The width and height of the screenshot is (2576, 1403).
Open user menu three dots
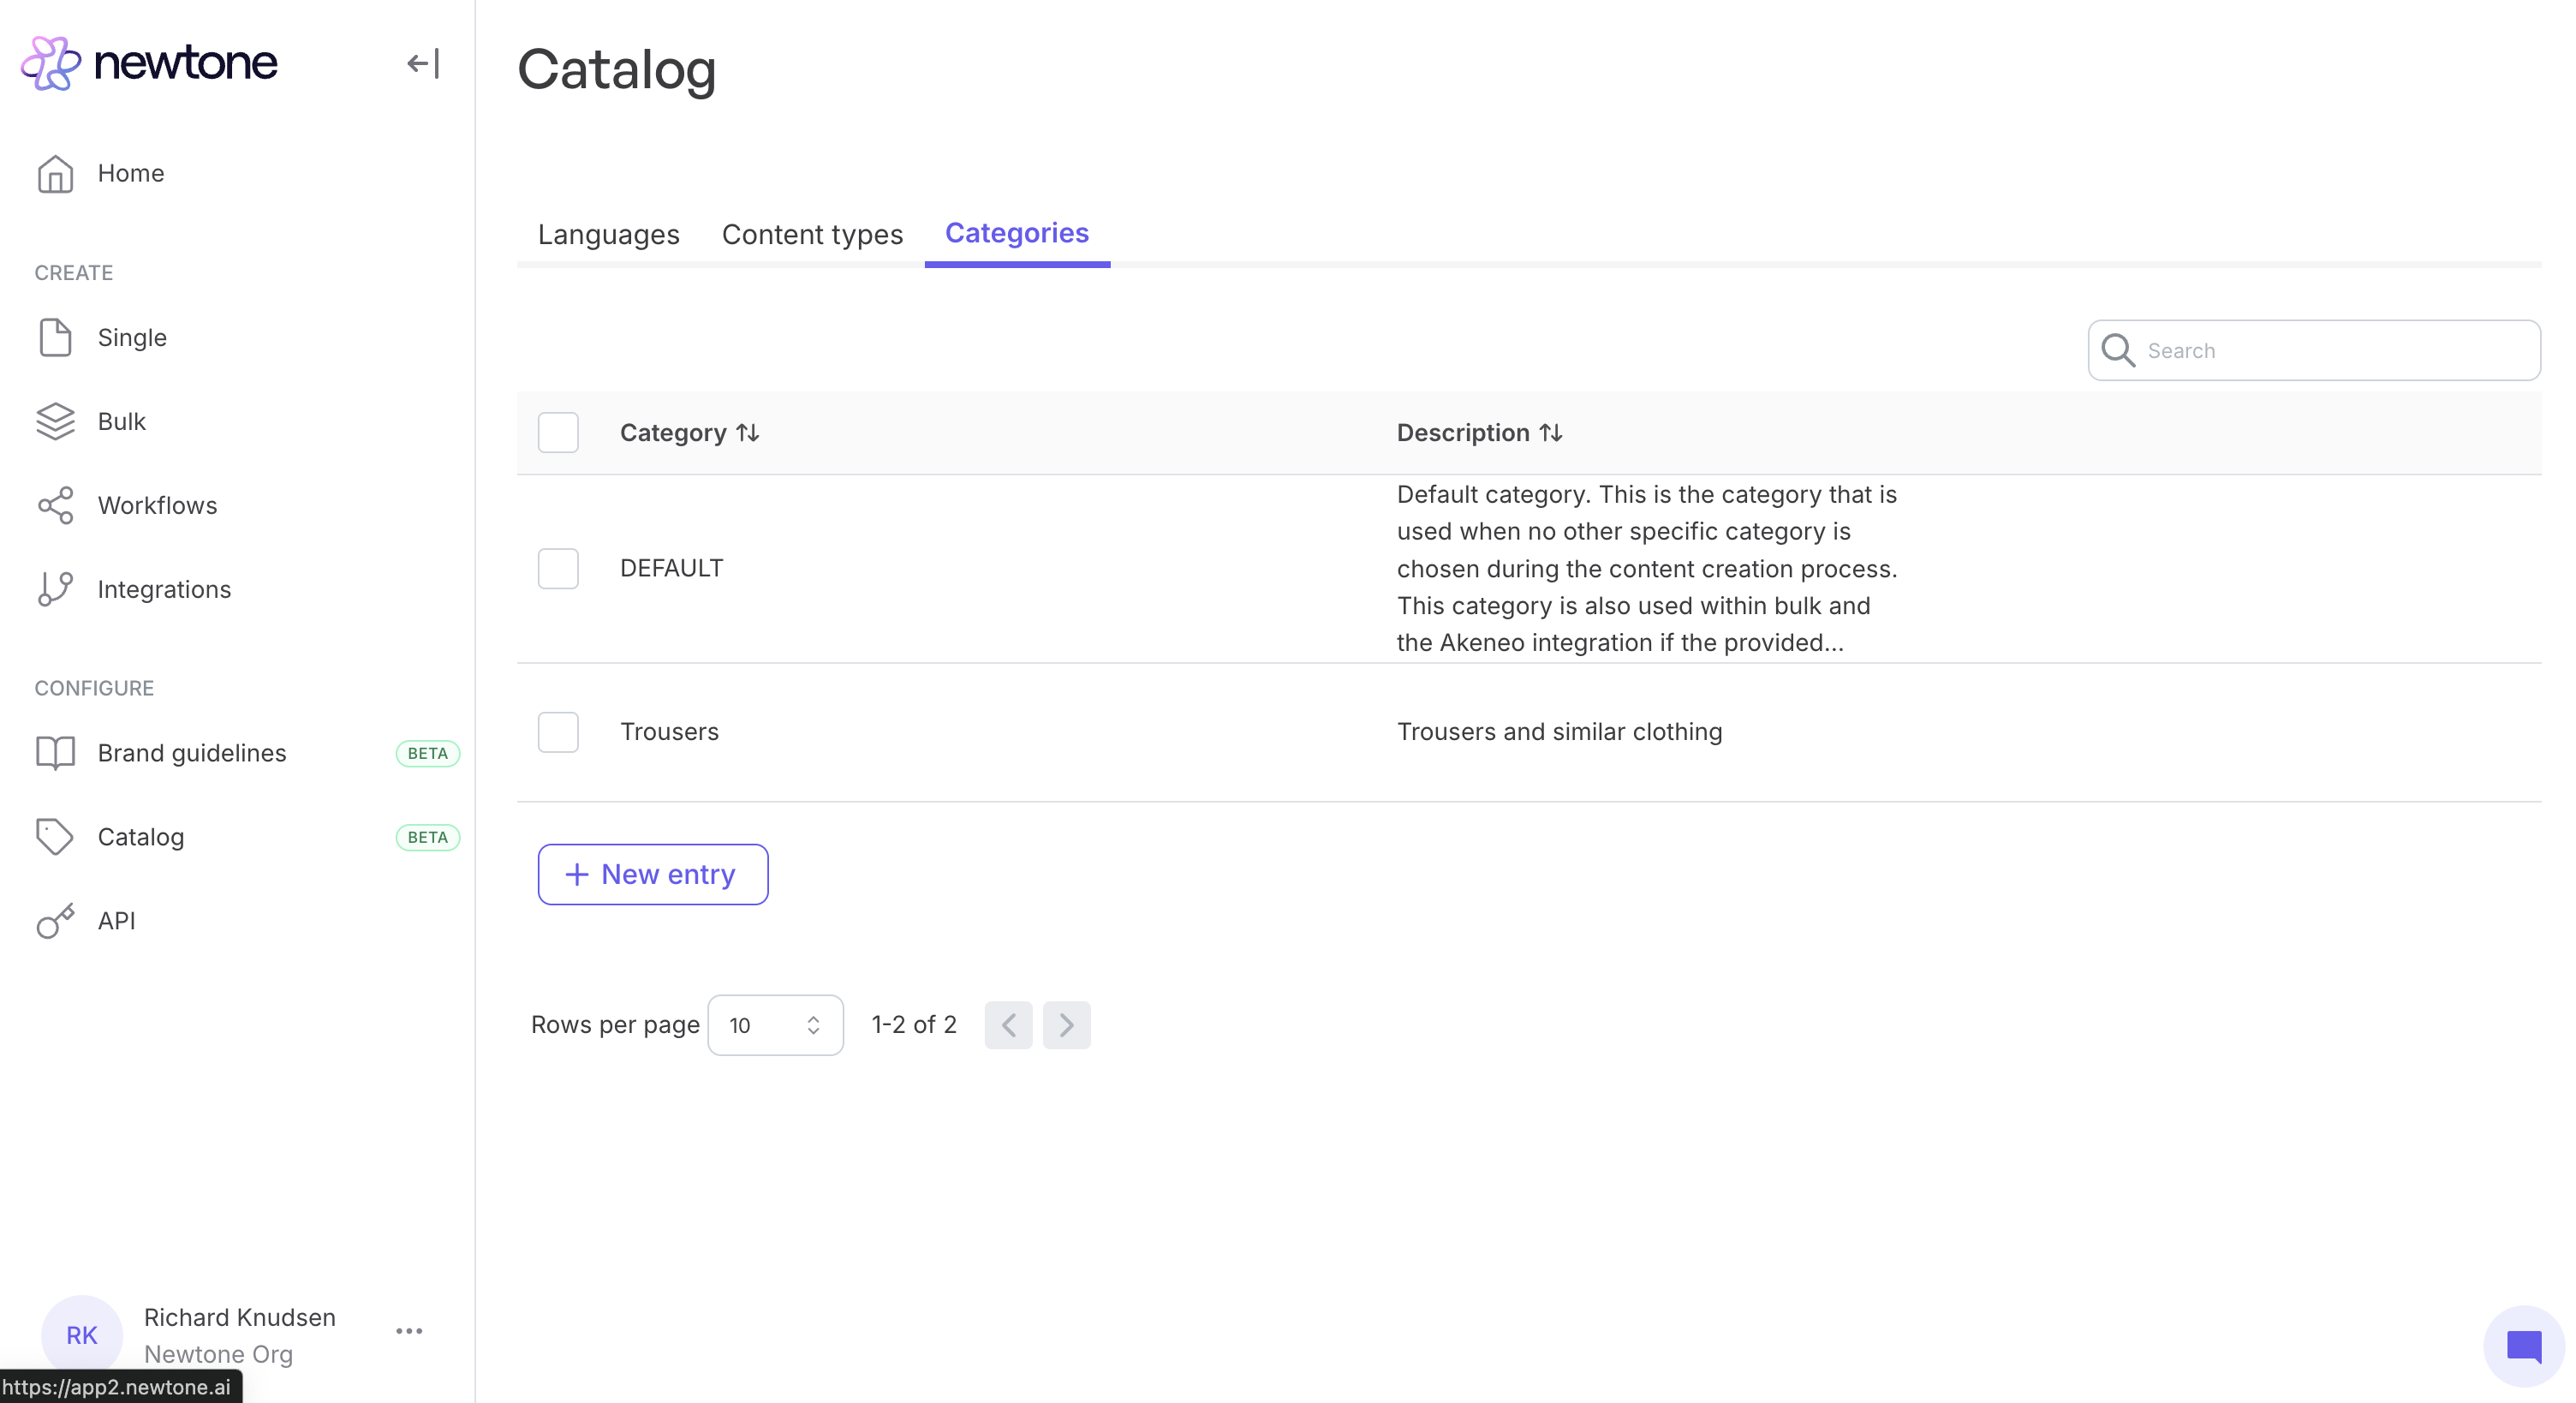click(409, 1331)
